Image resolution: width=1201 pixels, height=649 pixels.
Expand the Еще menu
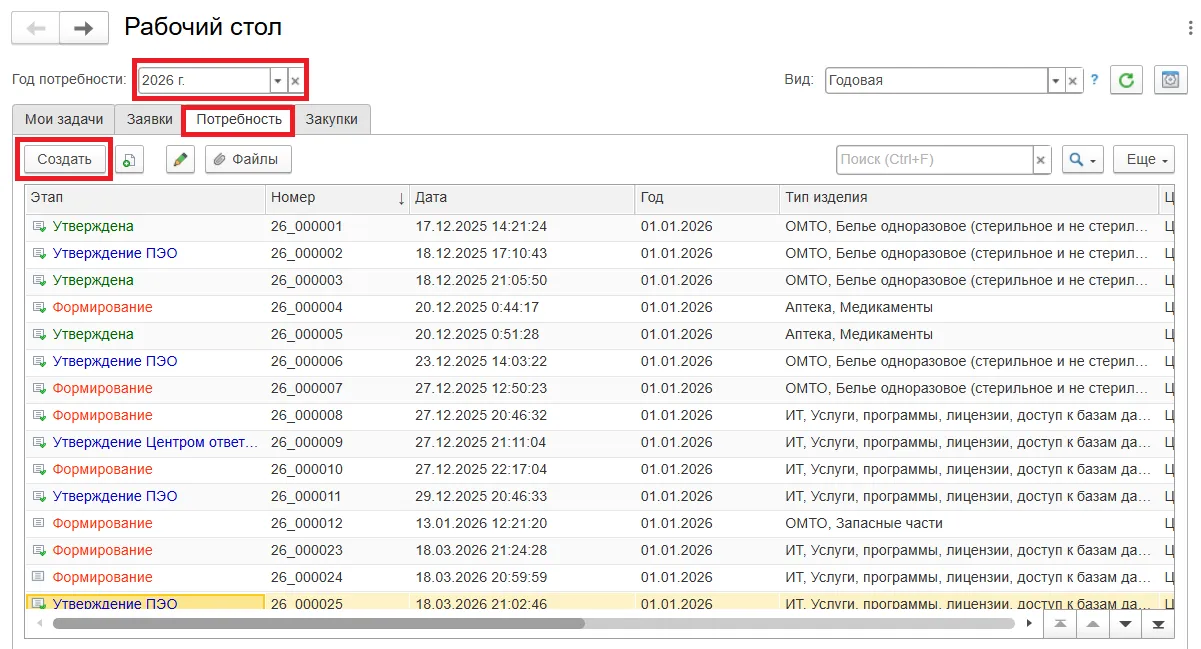click(1144, 160)
